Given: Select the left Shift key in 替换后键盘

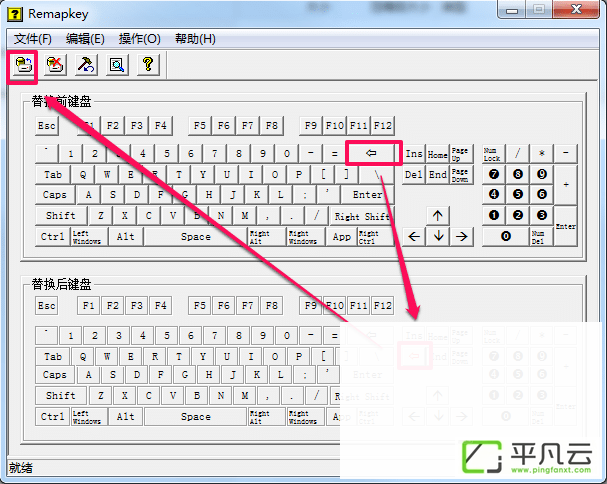Looking at the screenshot, I should pyautogui.click(x=61, y=396).
